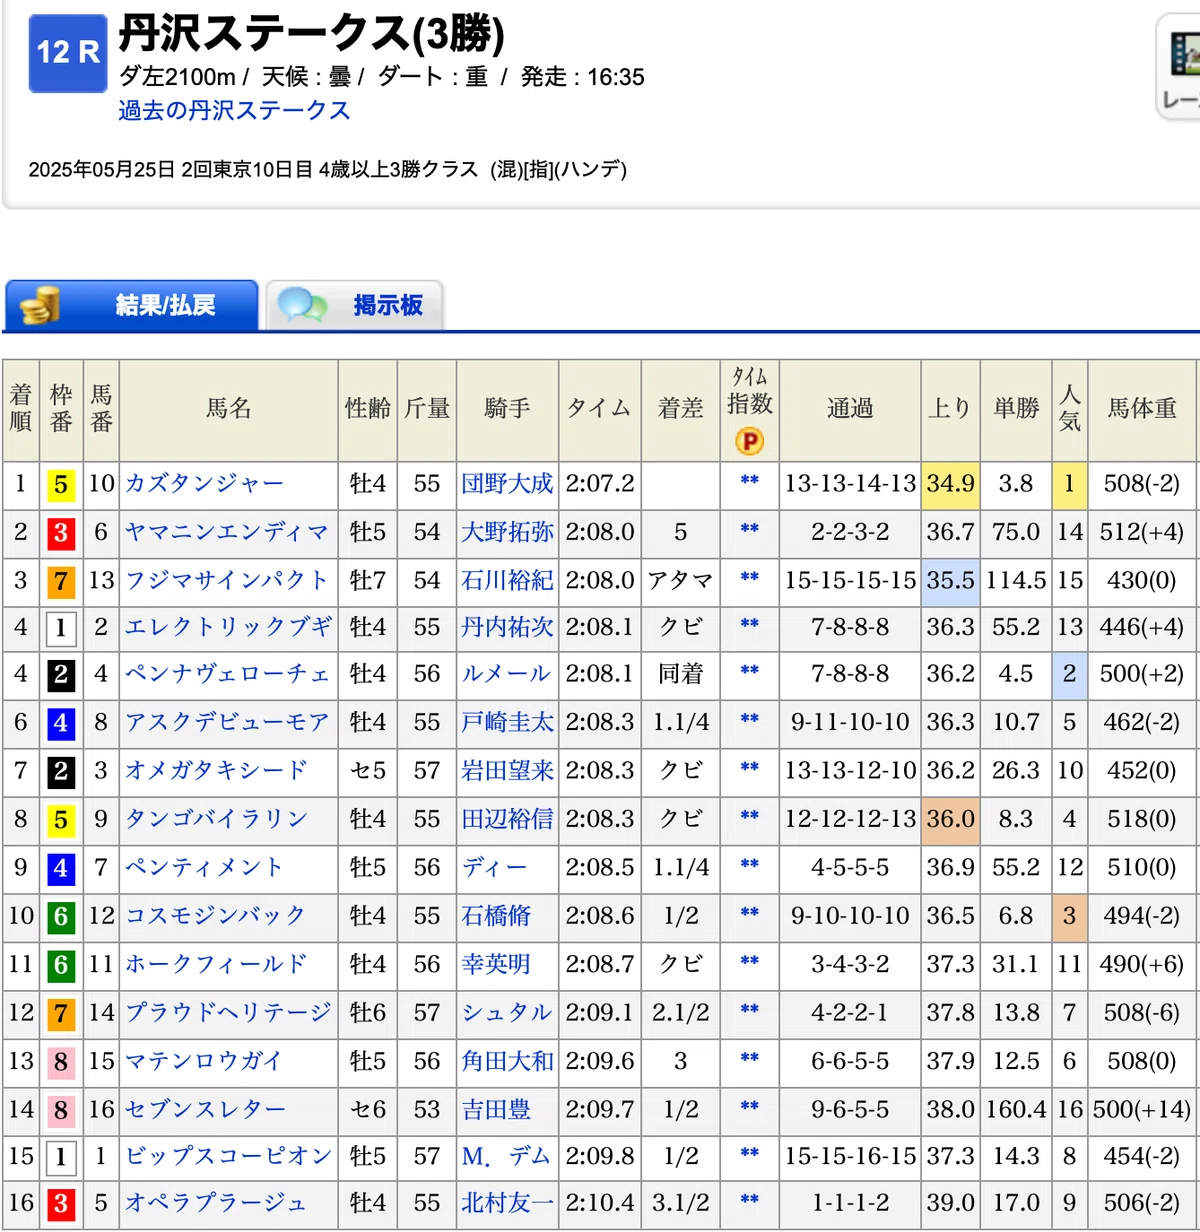Click the blue-highlighted 35.5 last-3F cell
This screenshot has width=1200, height=1232.
tap(950, 581)
